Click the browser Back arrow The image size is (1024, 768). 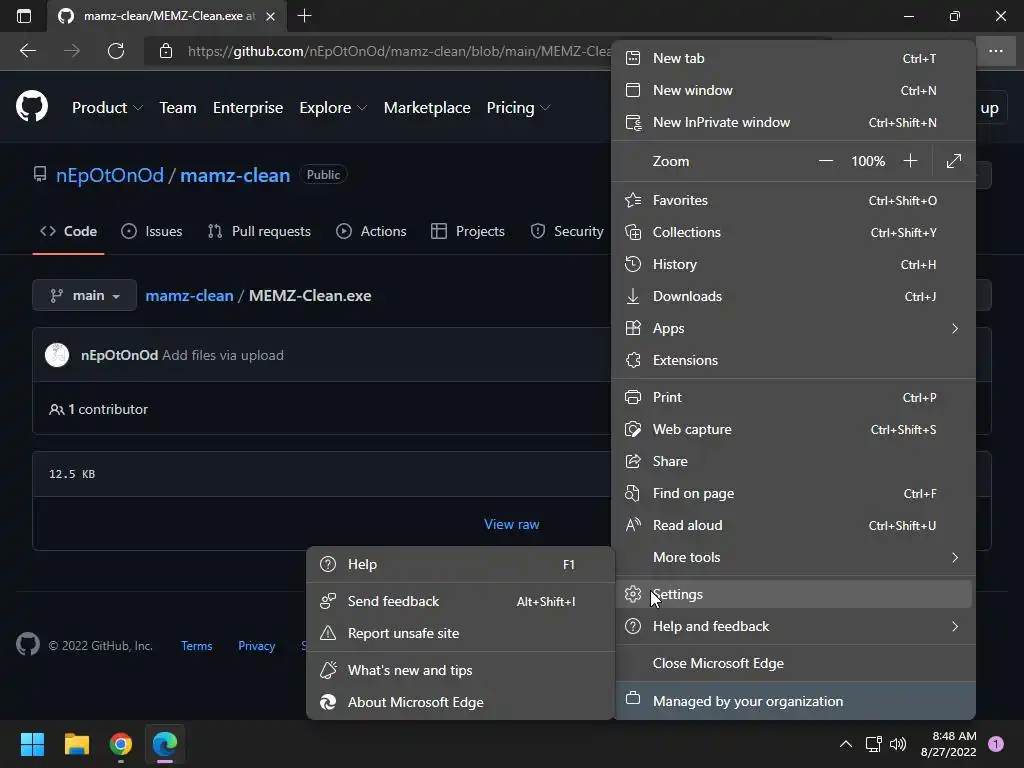point(27,51)
